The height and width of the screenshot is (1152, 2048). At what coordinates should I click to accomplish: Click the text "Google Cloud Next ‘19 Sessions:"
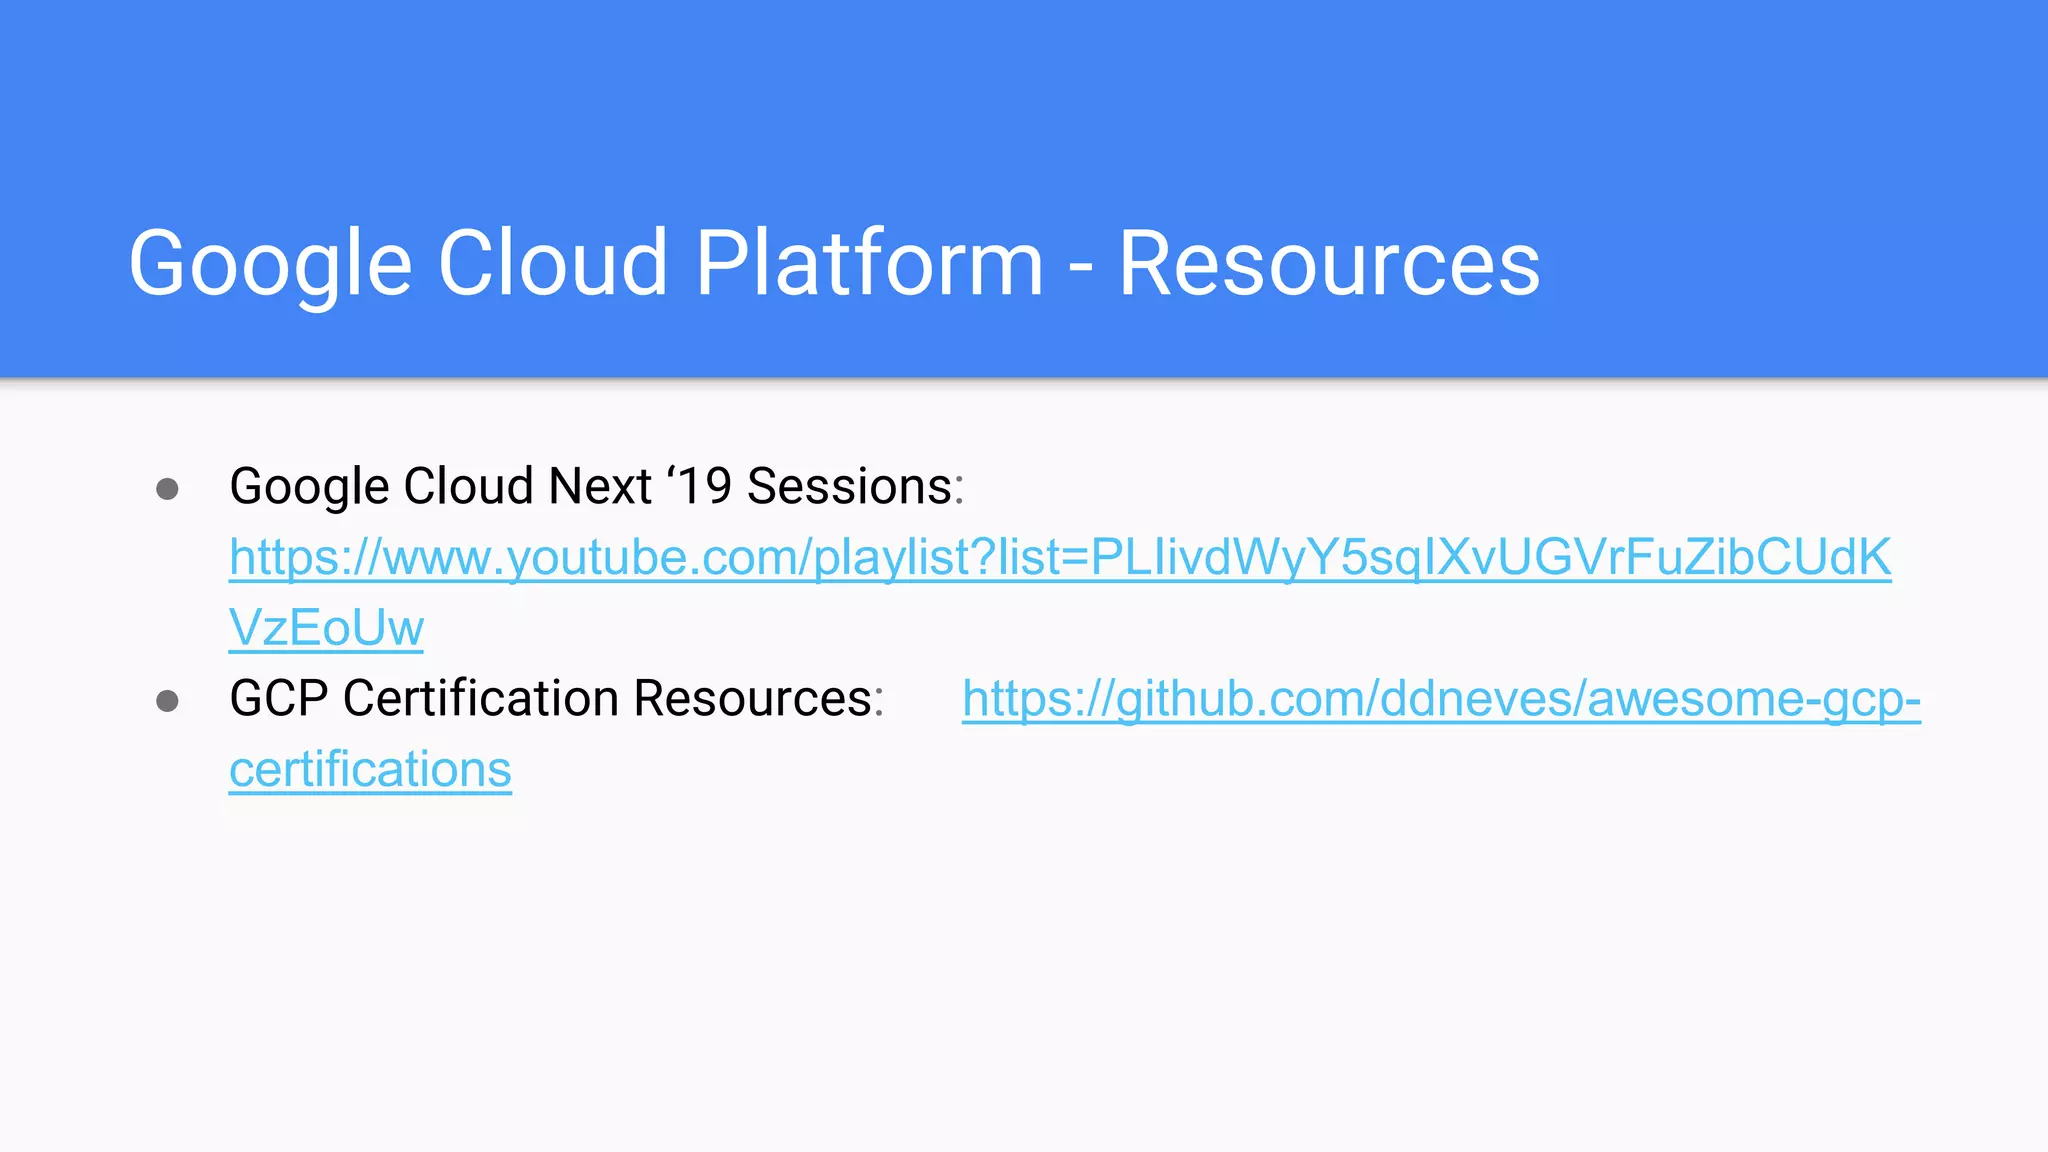597,487
